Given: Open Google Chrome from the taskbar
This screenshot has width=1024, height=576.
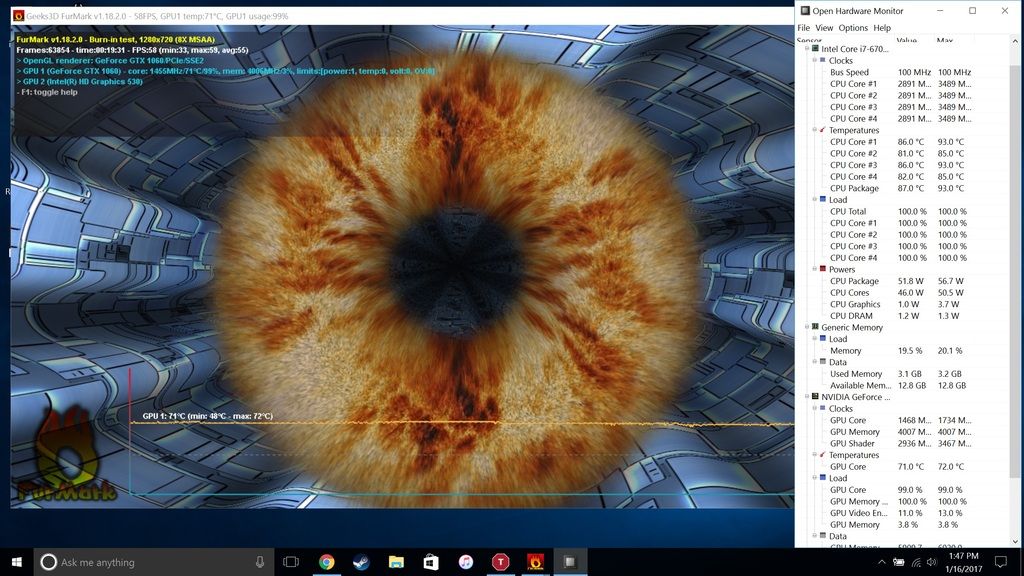Looking at the screenshot, I should (327, 562).
